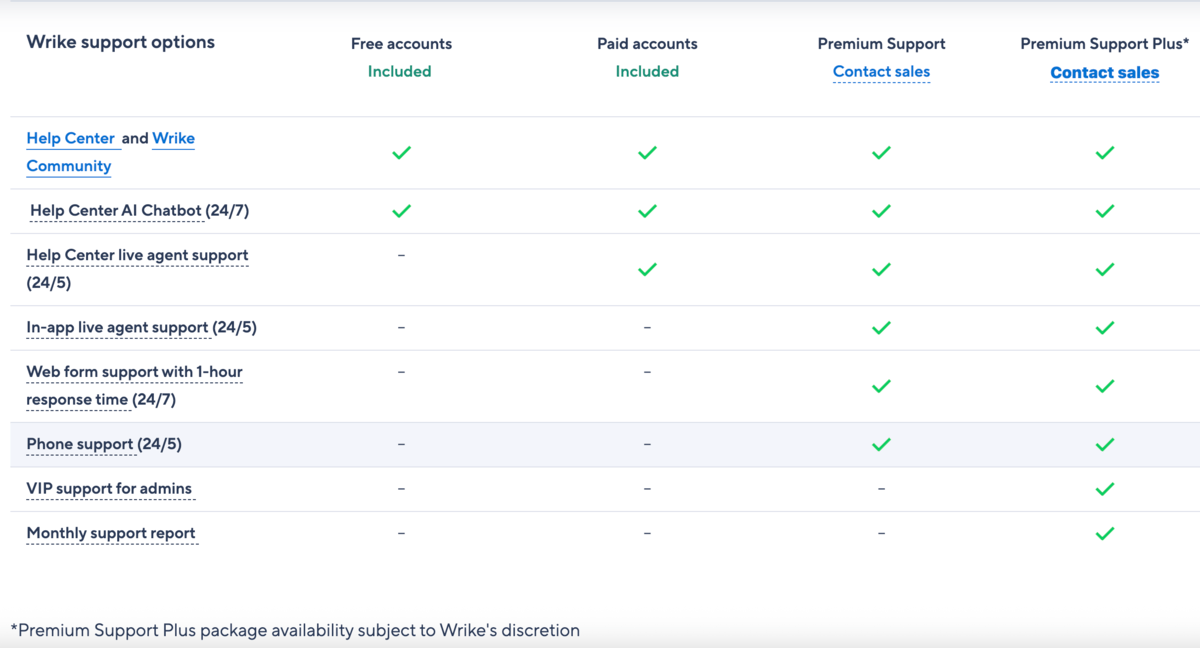Select the checkmark for in-app live agent Premium Support
The width and height of the screenshot is (1200, 648).
click(x=881, y=327)
